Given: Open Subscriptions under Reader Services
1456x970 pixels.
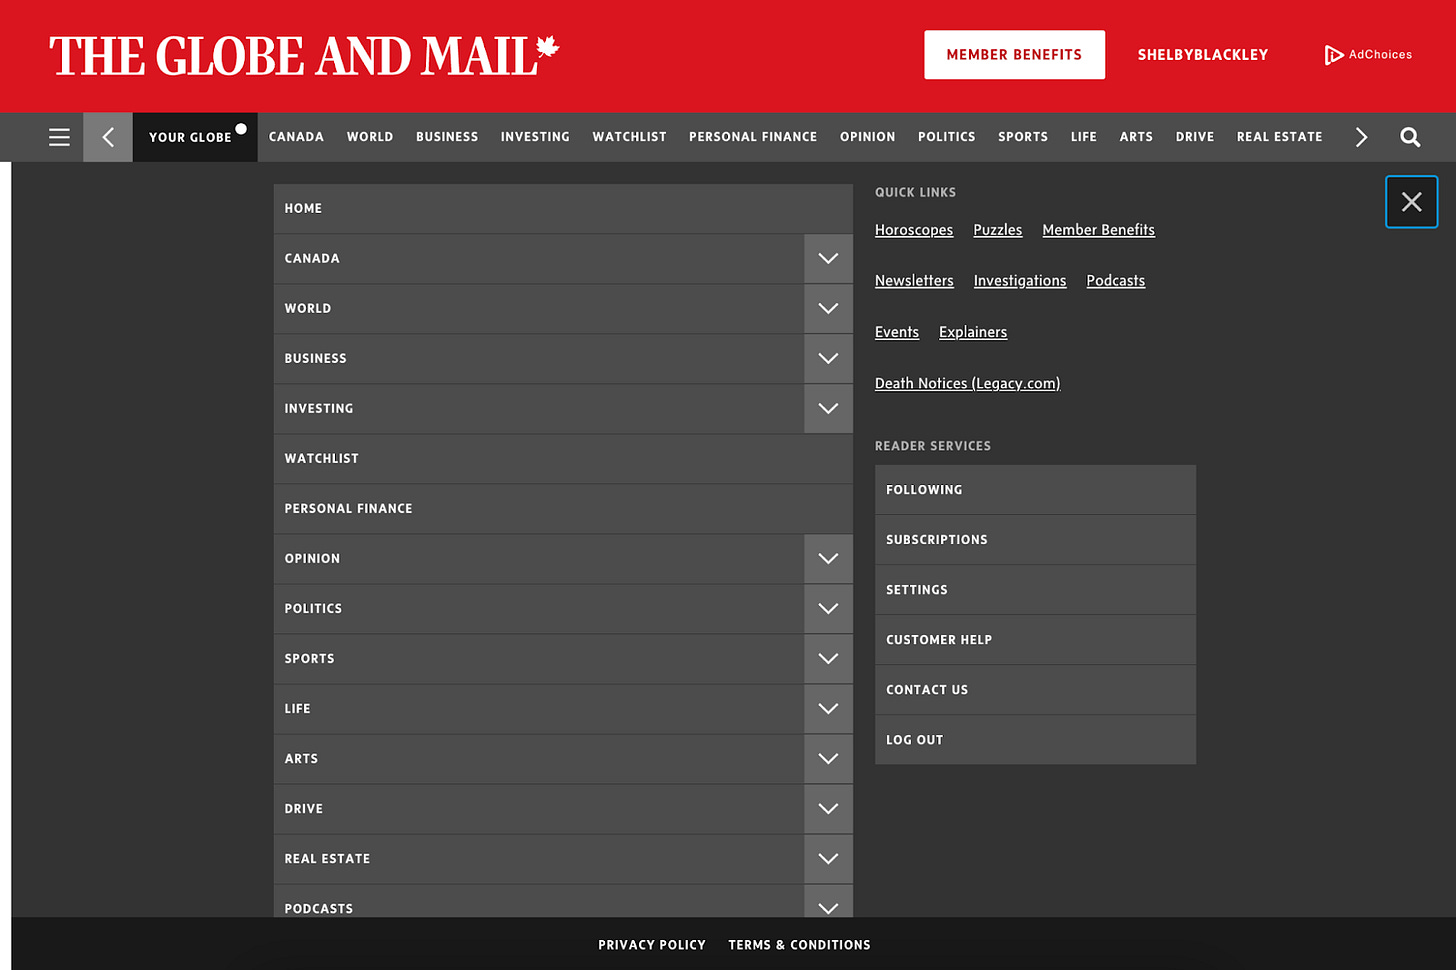Looking at the screenshot, I should coord(1035,540).
